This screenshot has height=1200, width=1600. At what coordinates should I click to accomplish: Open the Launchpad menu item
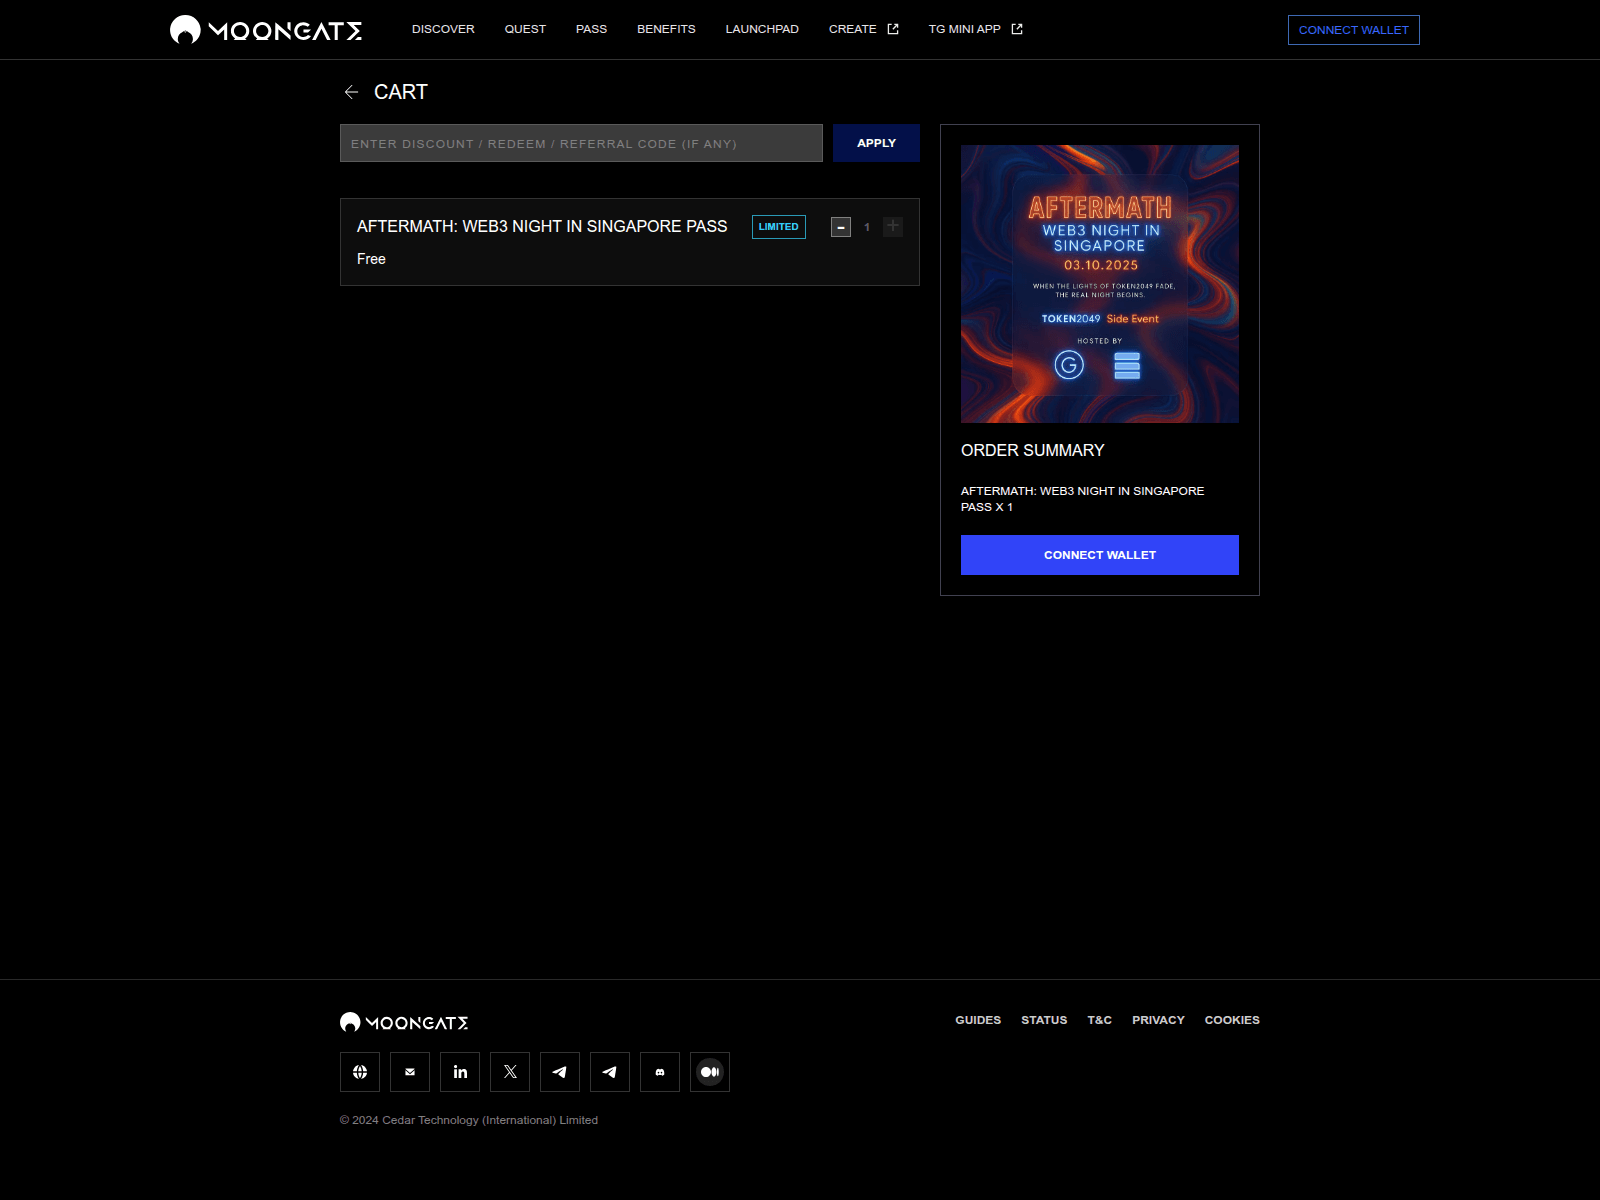tap(762, 29)
